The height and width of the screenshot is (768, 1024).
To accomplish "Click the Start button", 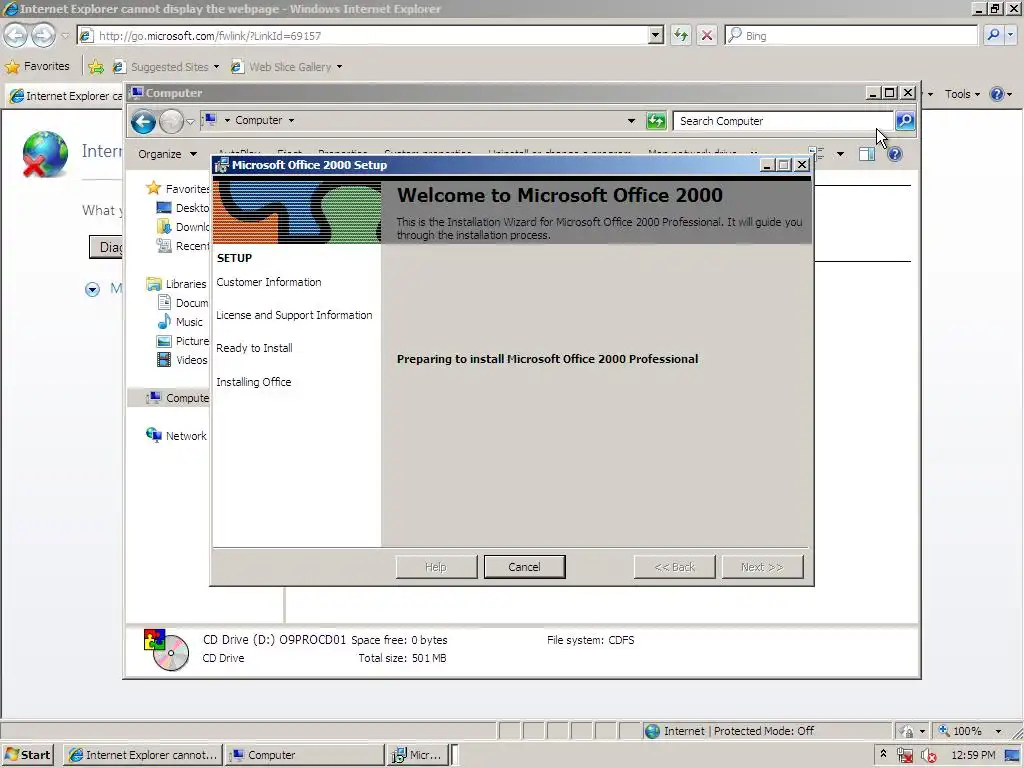I will click(x=27, y=755).
